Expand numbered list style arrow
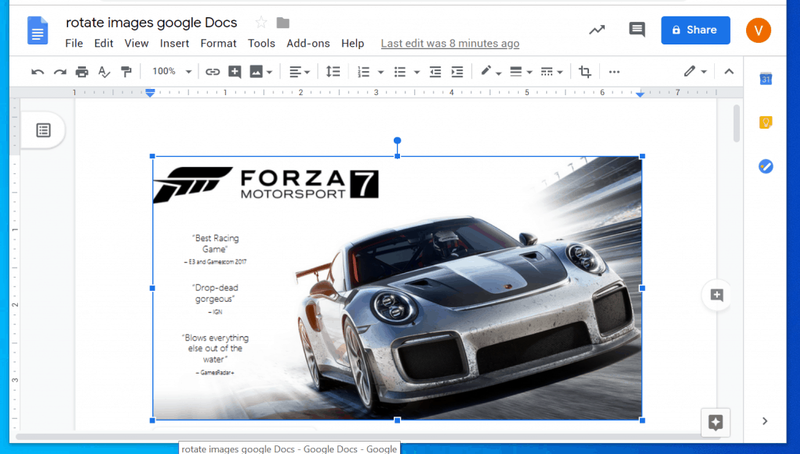800x454 pixels. [381, 72]
